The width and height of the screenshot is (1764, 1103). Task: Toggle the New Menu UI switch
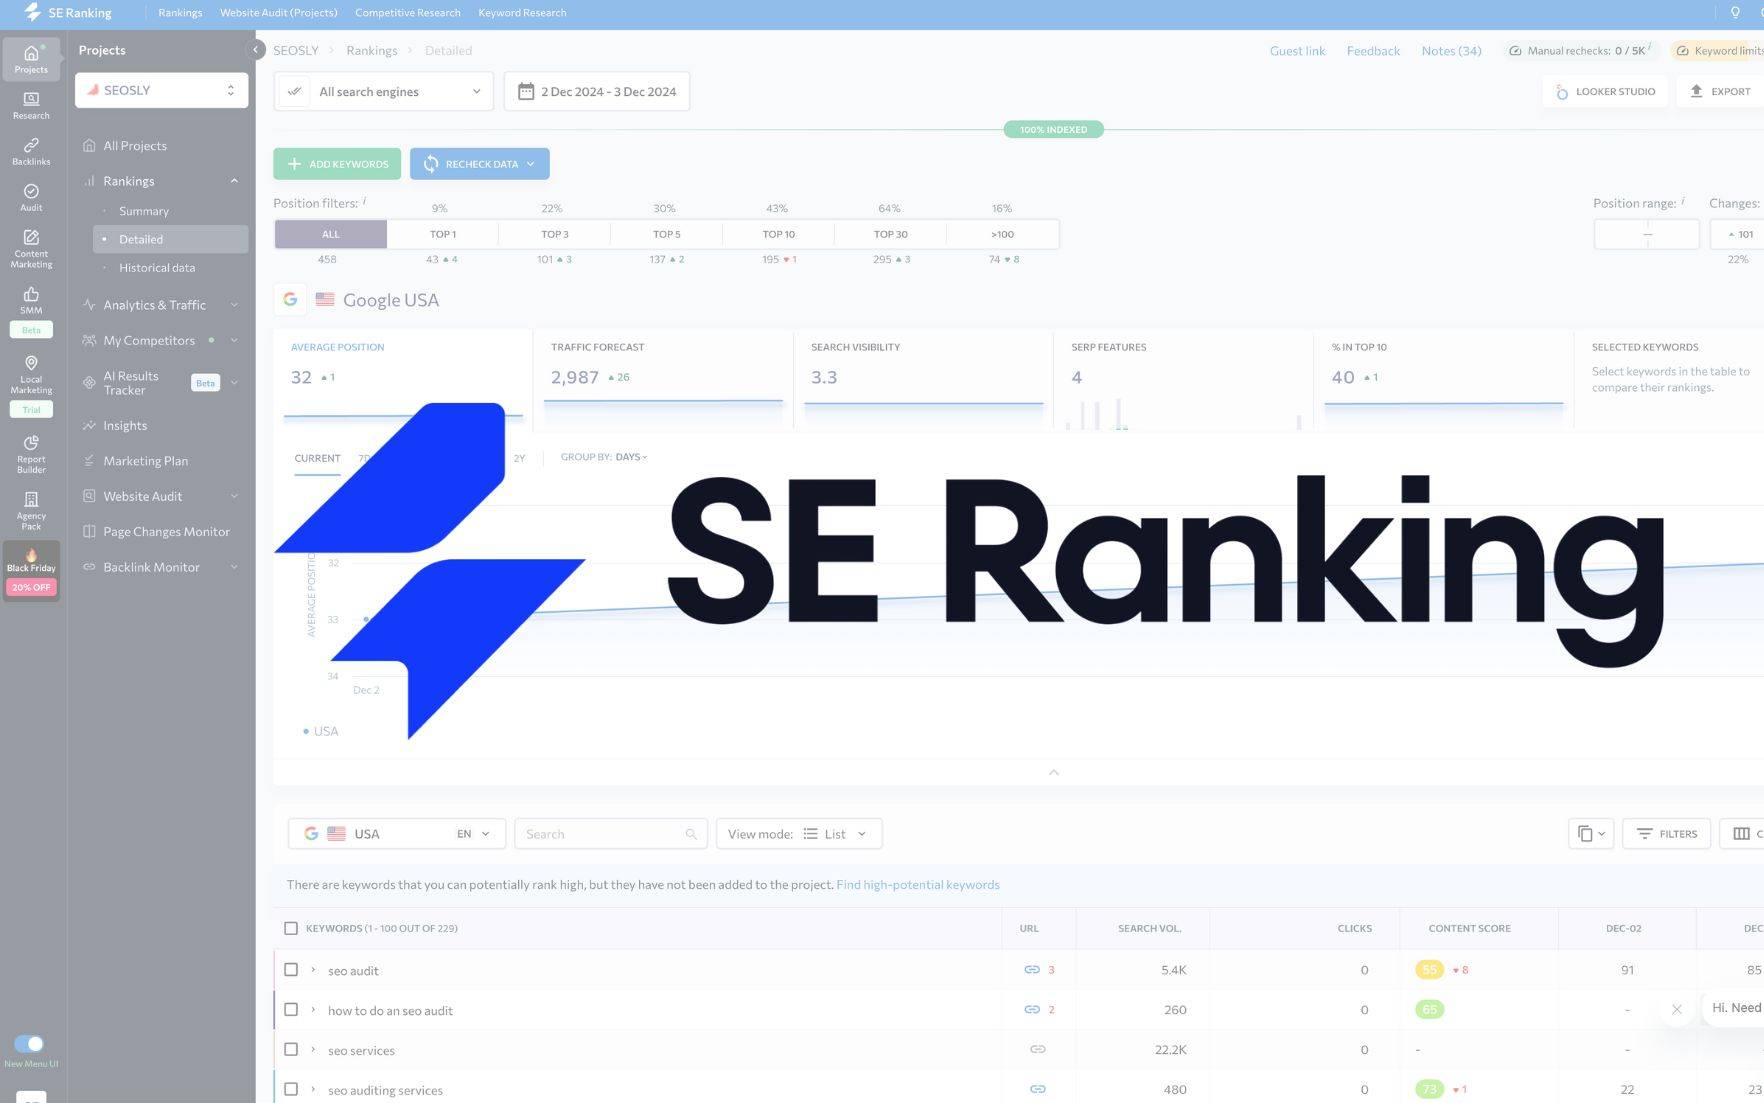[x=29, y=1043]
